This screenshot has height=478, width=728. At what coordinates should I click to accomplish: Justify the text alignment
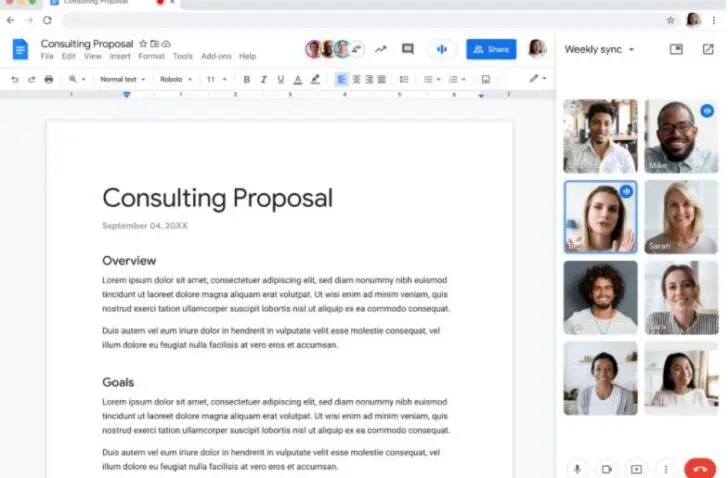(x=382, y=79)
